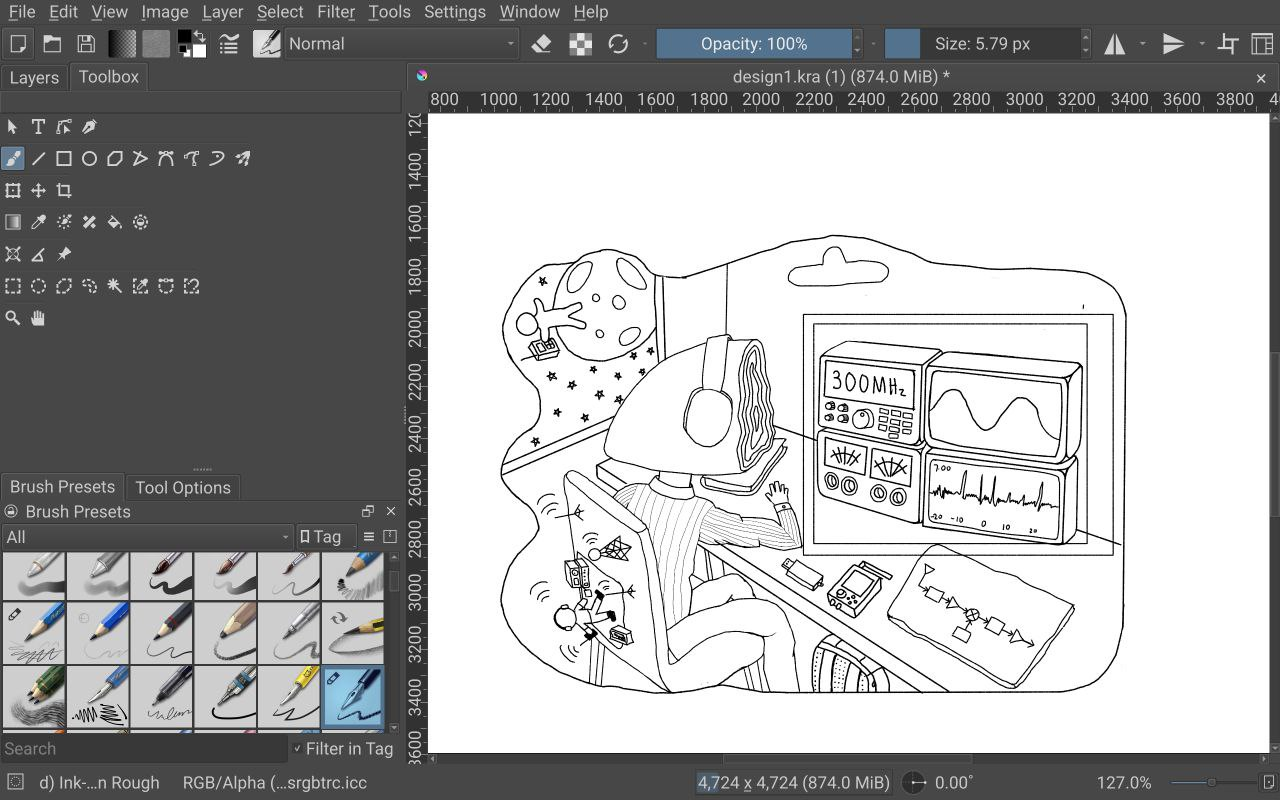
Task: Select the Transform tool
Action: (x=13, y=190)
